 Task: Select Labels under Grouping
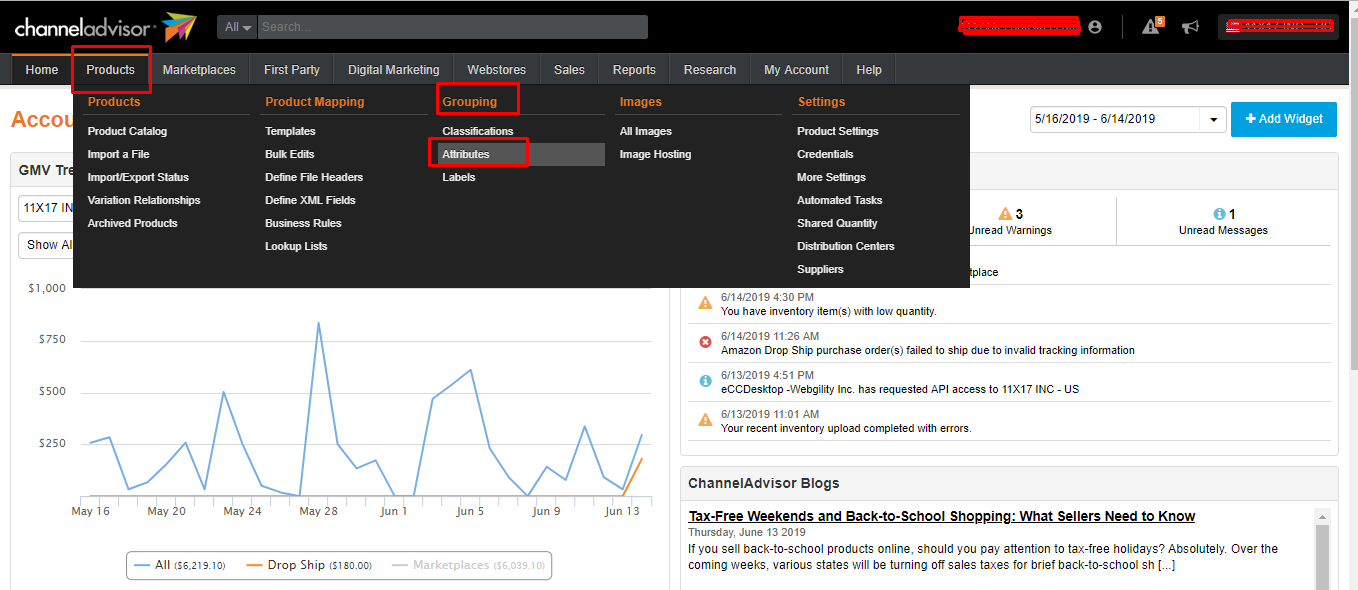(459, 177)
